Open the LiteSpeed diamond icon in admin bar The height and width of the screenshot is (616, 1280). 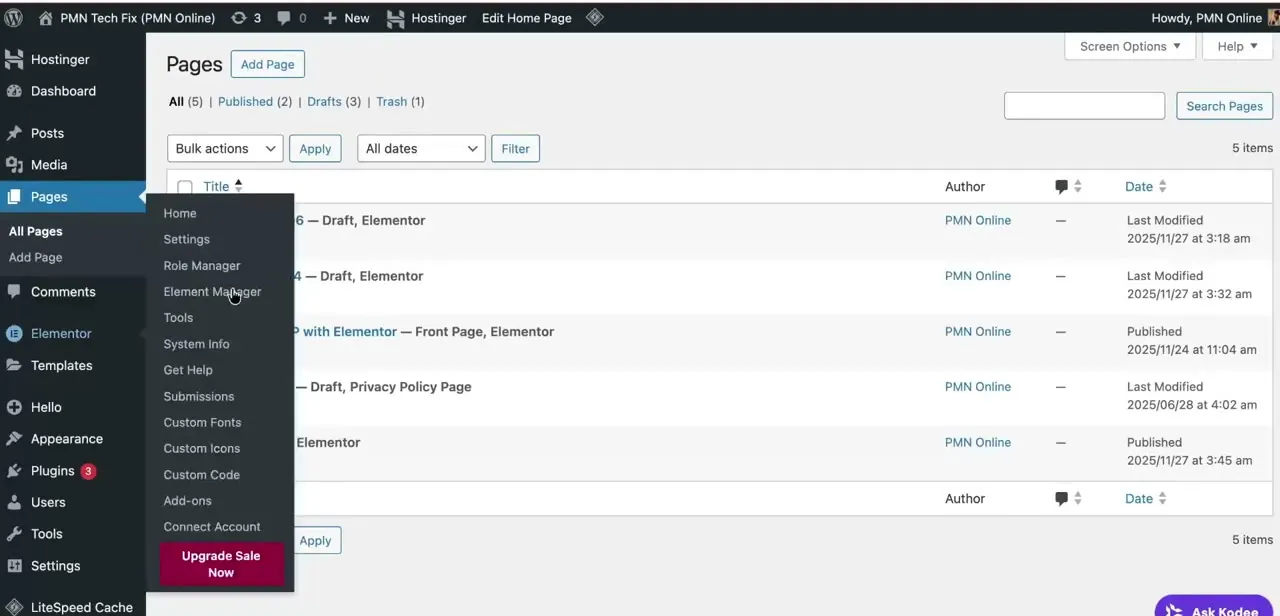click(x=594, y=17)
